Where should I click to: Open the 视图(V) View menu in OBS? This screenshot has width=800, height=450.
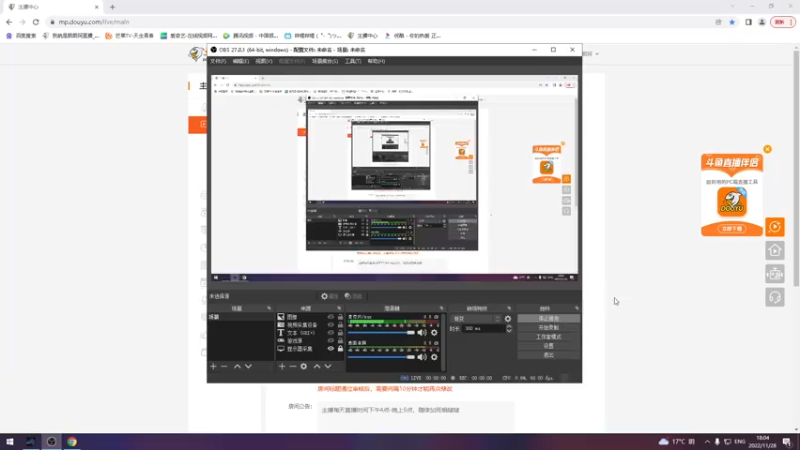(264, 61)
